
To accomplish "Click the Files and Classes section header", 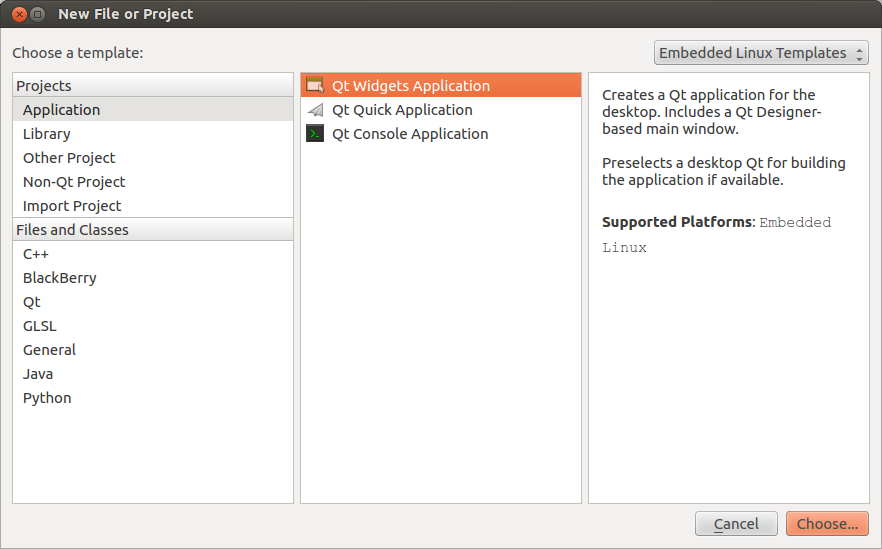I will coord(153,230).
